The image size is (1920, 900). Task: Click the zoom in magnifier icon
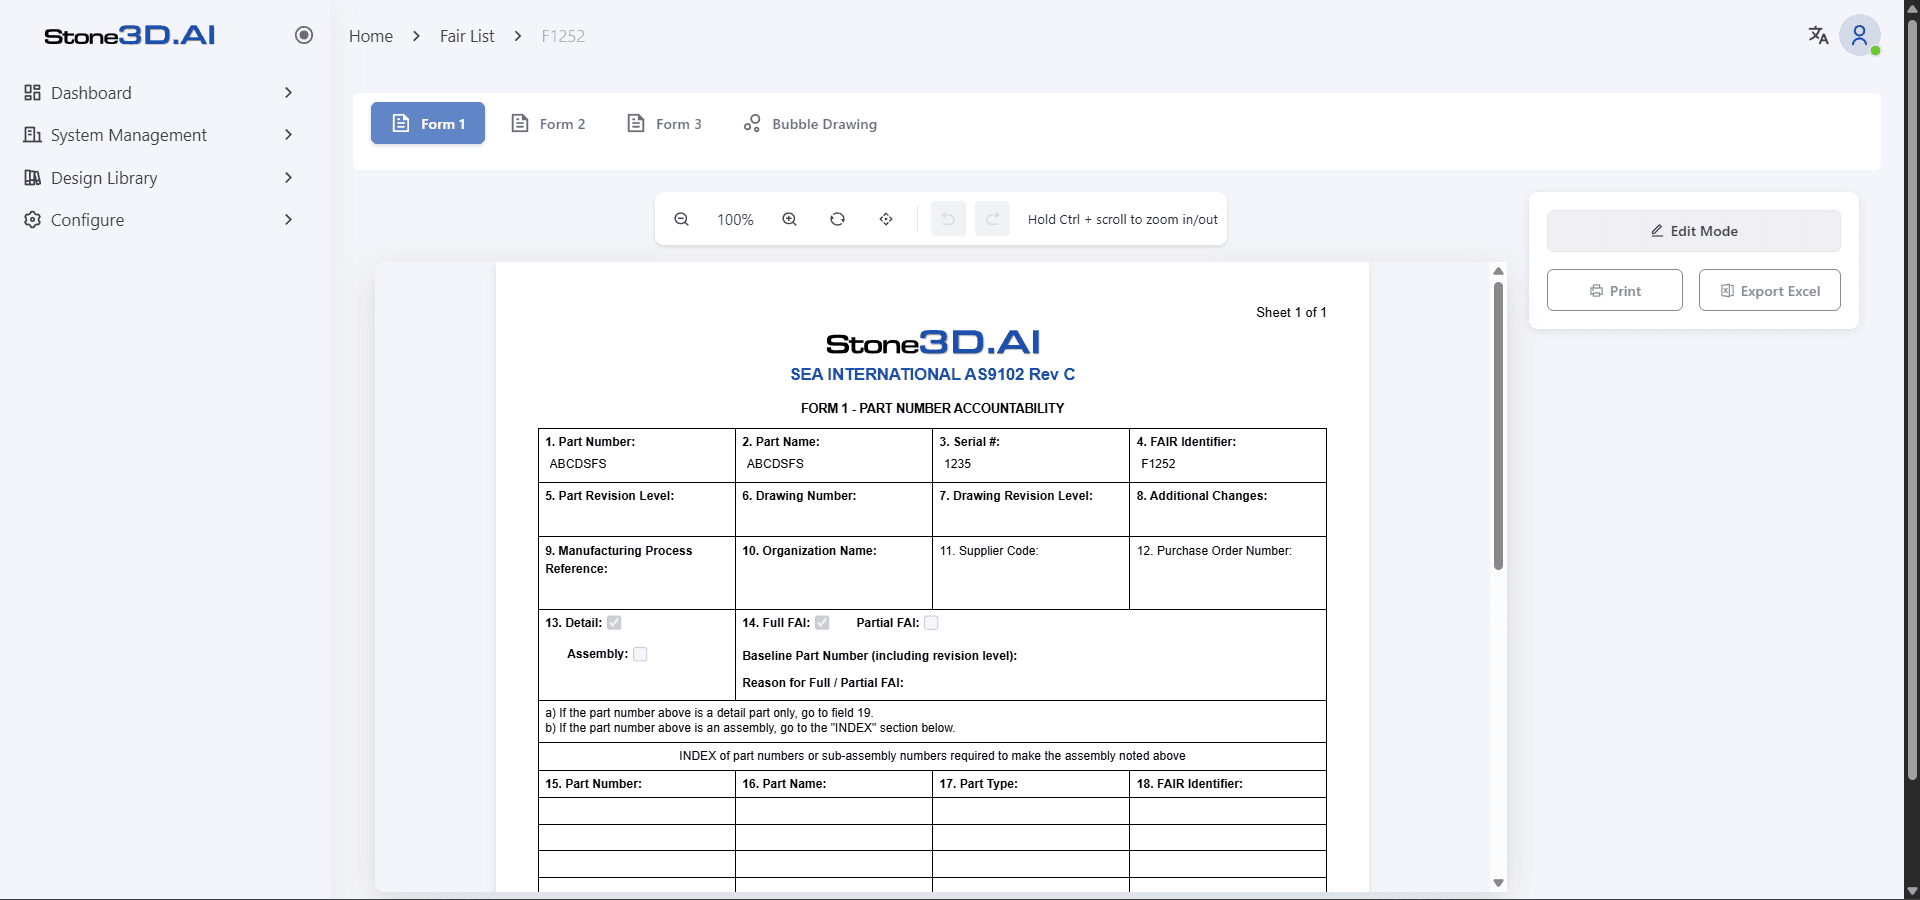(789, 219)
